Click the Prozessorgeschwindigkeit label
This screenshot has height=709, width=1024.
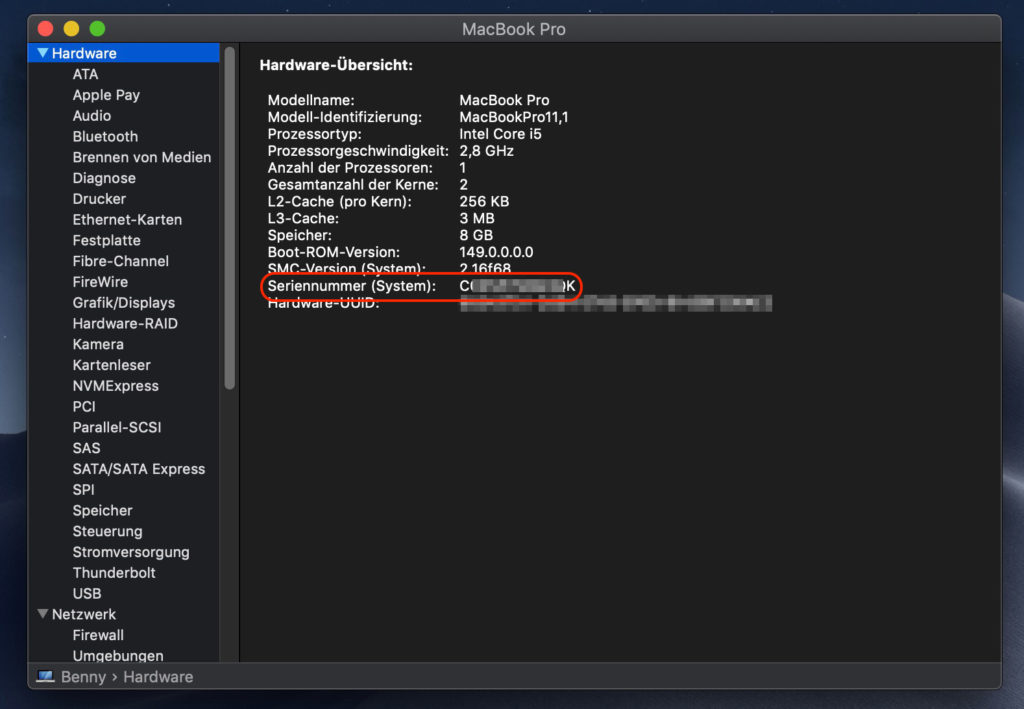pyautogui.click(x=358, y=151)
